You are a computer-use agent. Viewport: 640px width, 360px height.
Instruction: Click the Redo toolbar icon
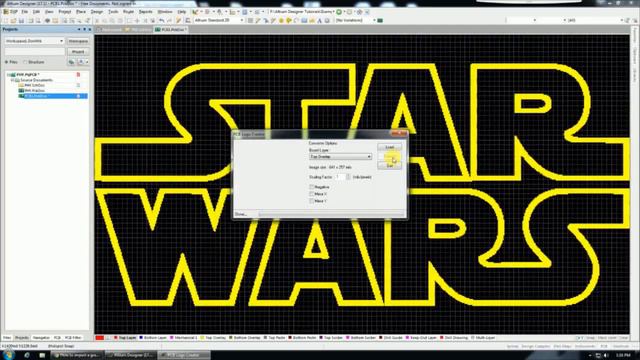pyautogui.click(x=169, y=20)
